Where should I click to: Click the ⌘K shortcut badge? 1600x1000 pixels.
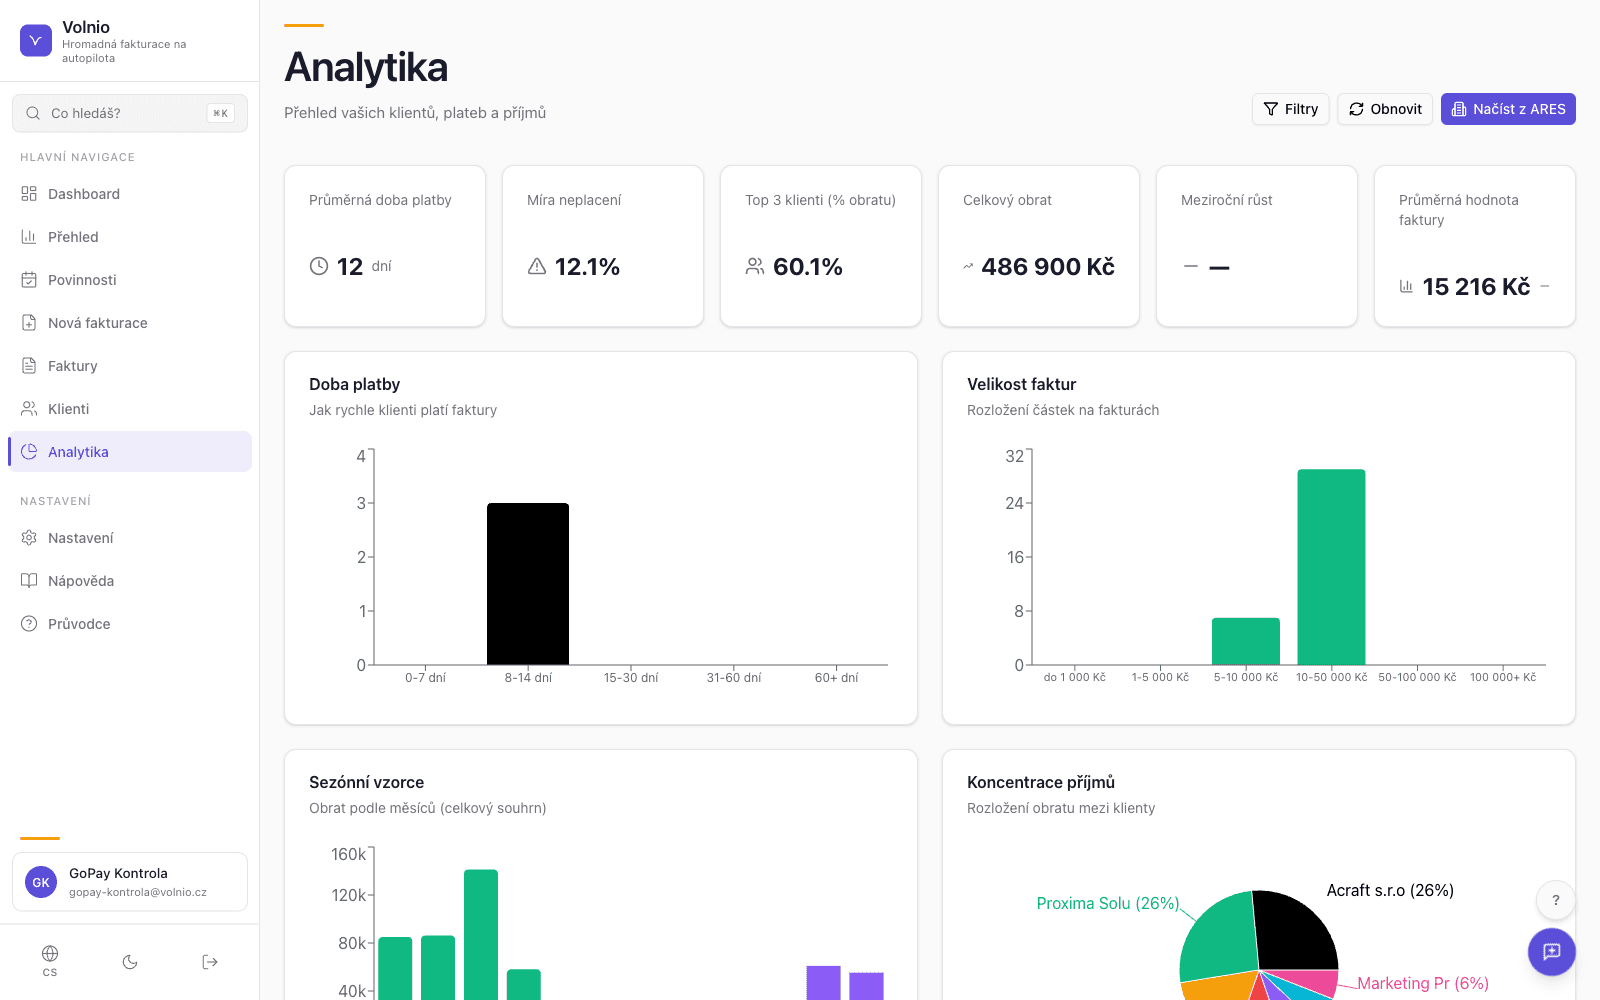[x=221, y=113]
